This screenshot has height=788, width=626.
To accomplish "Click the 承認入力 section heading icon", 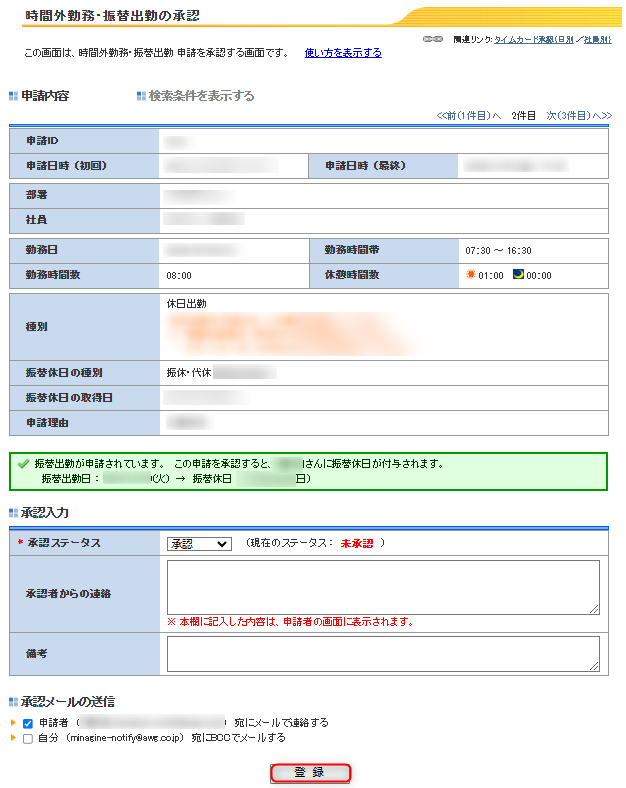I will point(14,513).
